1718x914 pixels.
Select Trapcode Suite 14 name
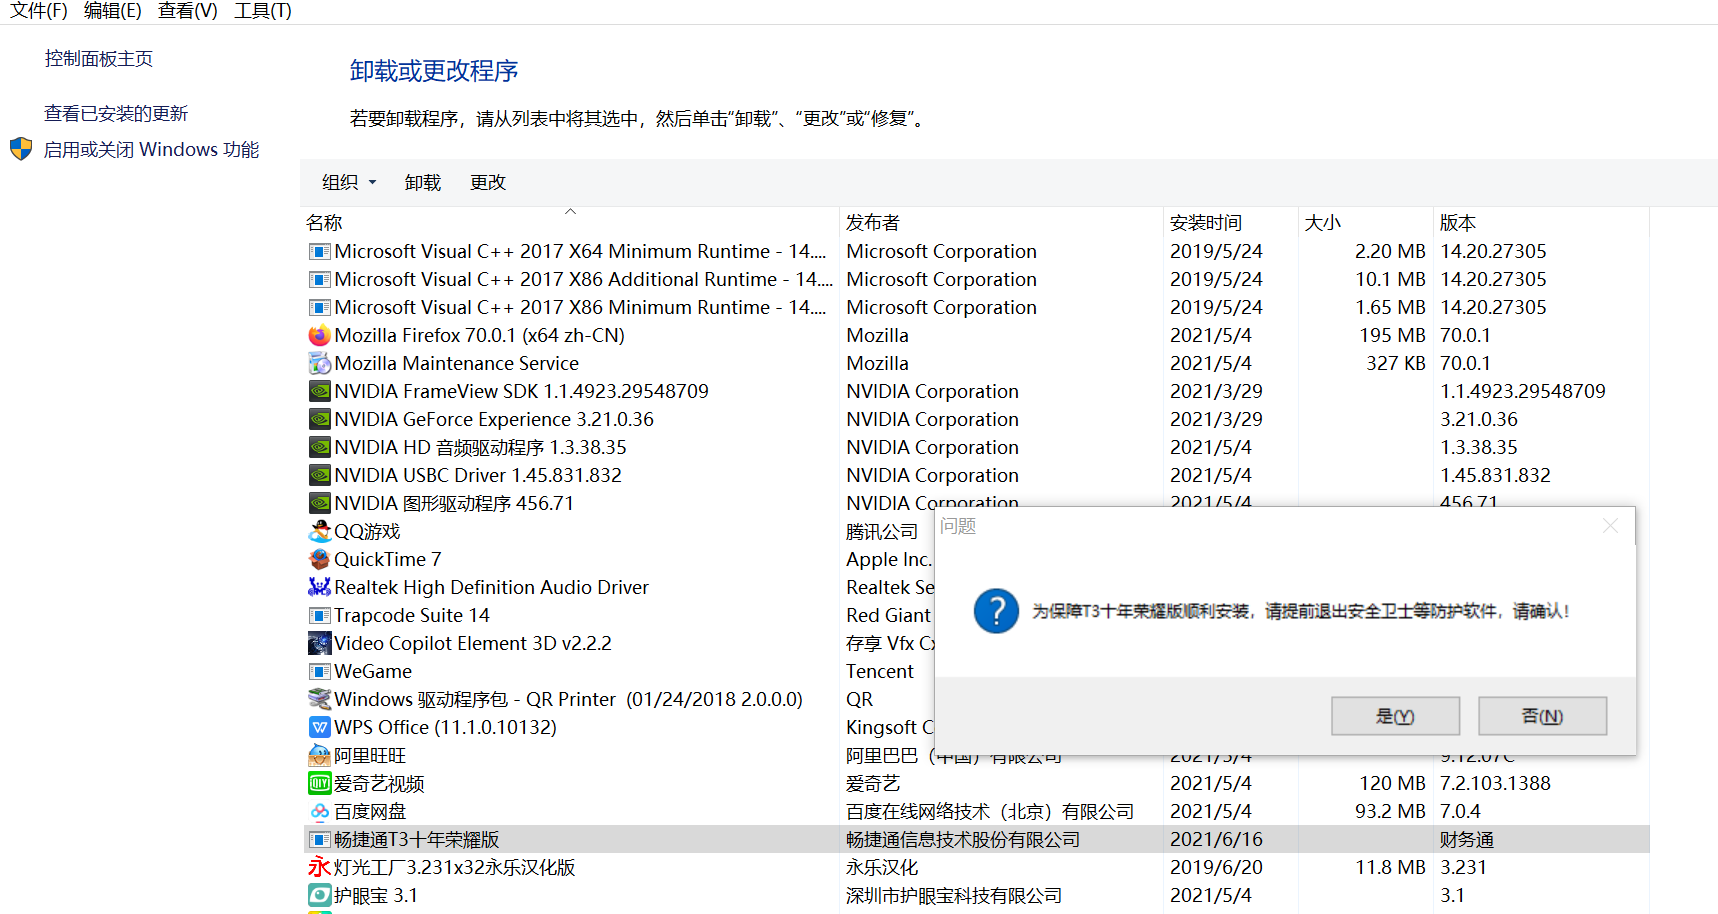tap(412, 615)
